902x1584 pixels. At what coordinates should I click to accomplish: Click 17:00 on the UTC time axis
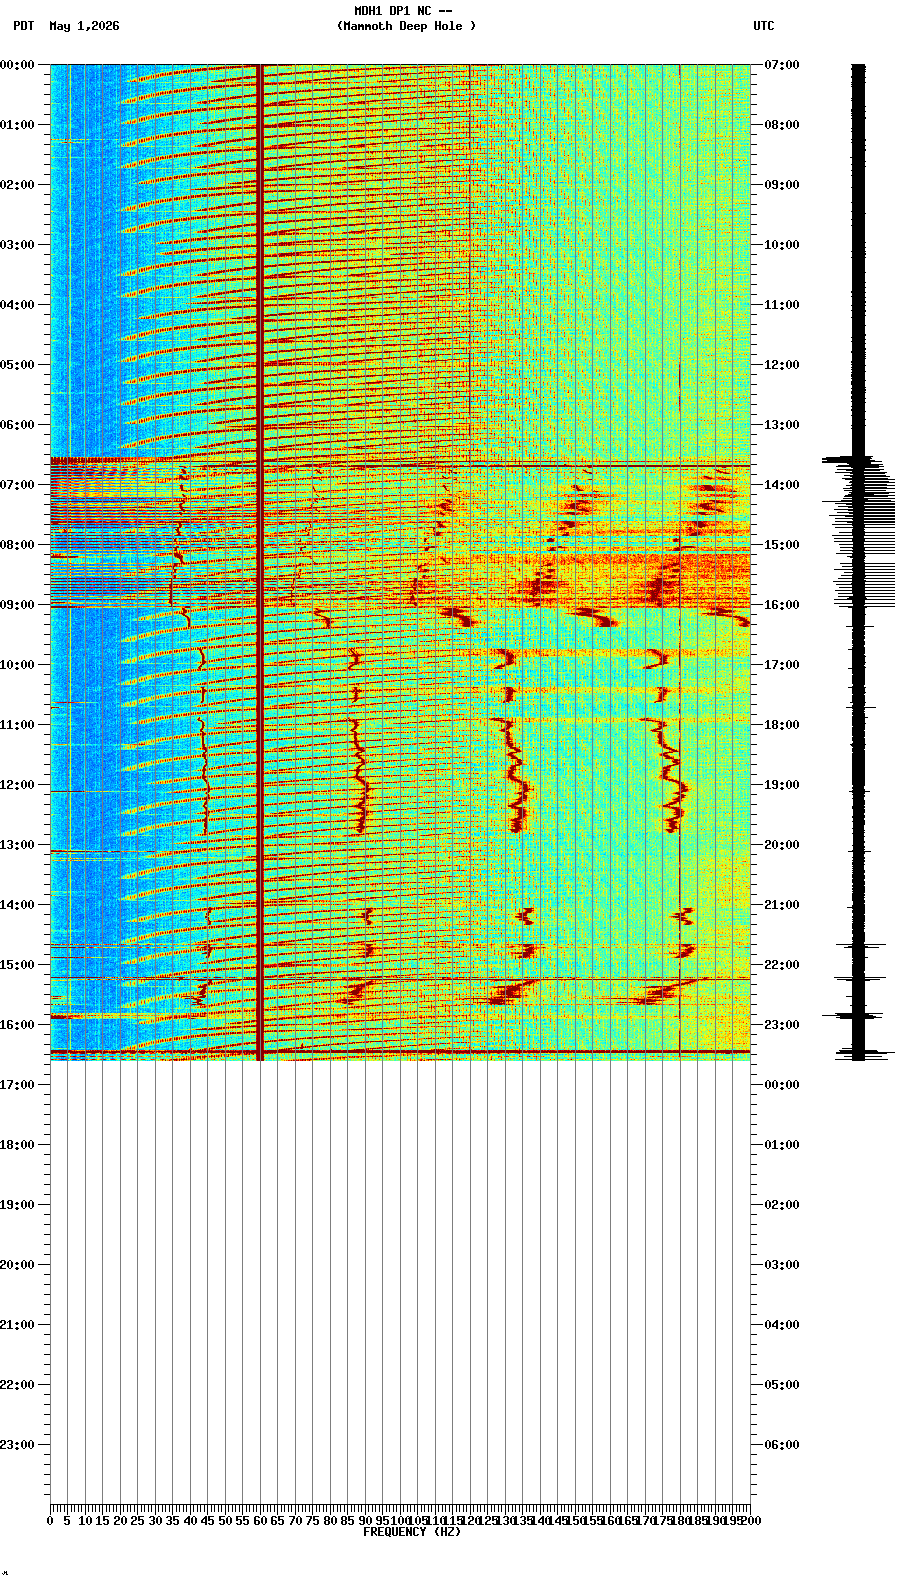[x=782, y=665]
